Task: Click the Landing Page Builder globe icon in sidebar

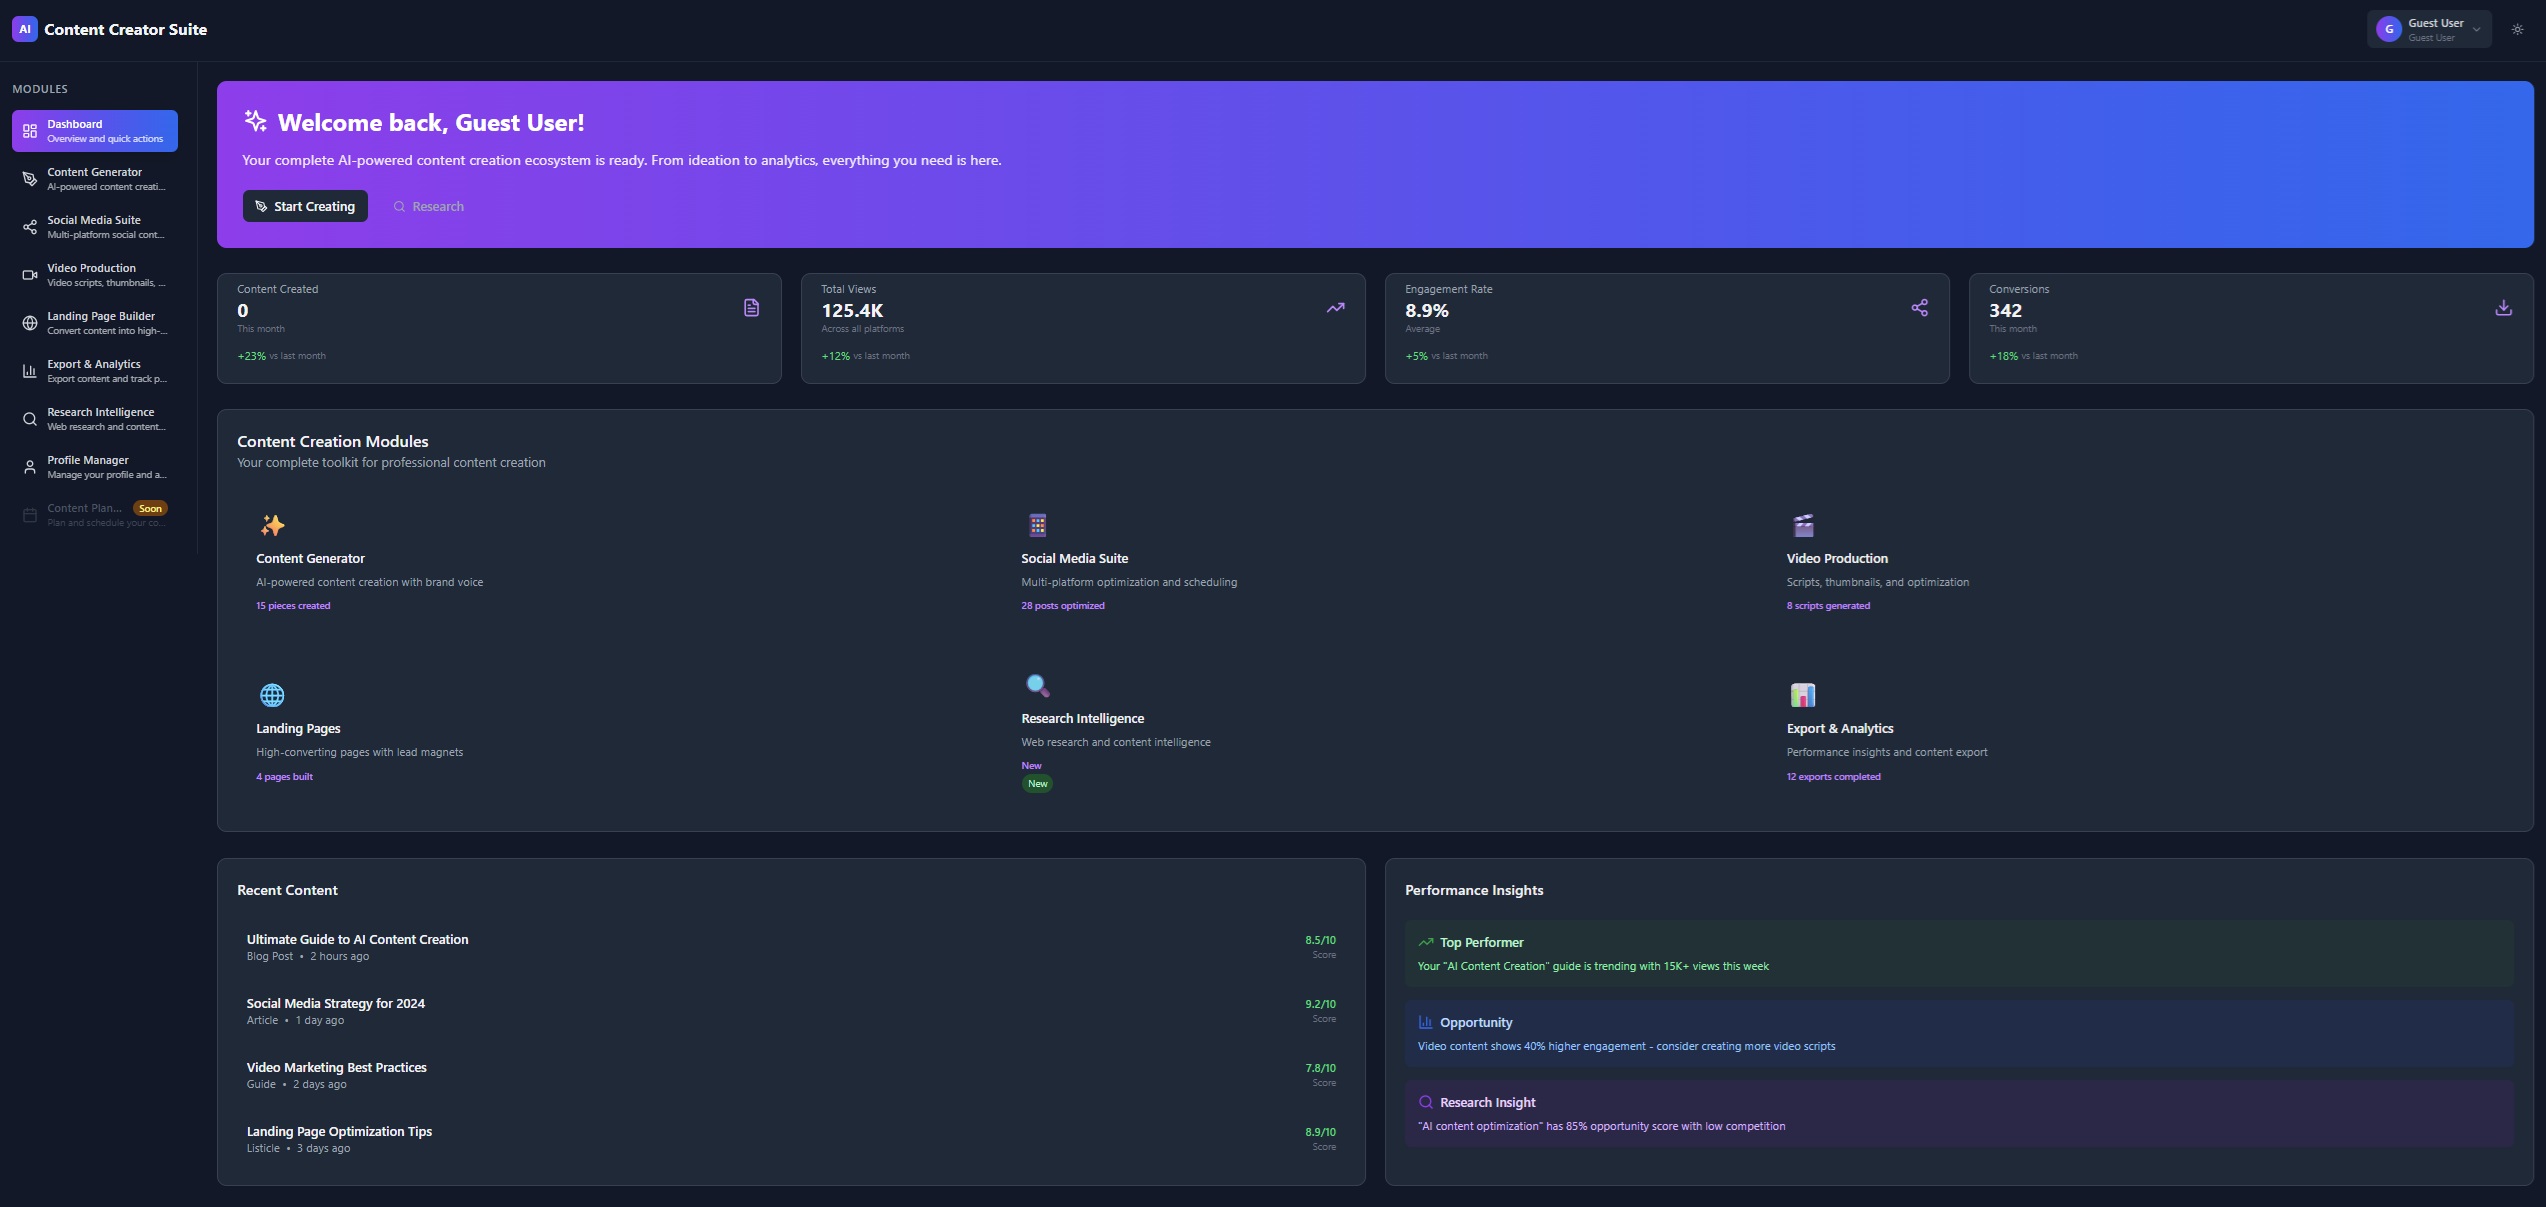Action: [x=30, y=323]
